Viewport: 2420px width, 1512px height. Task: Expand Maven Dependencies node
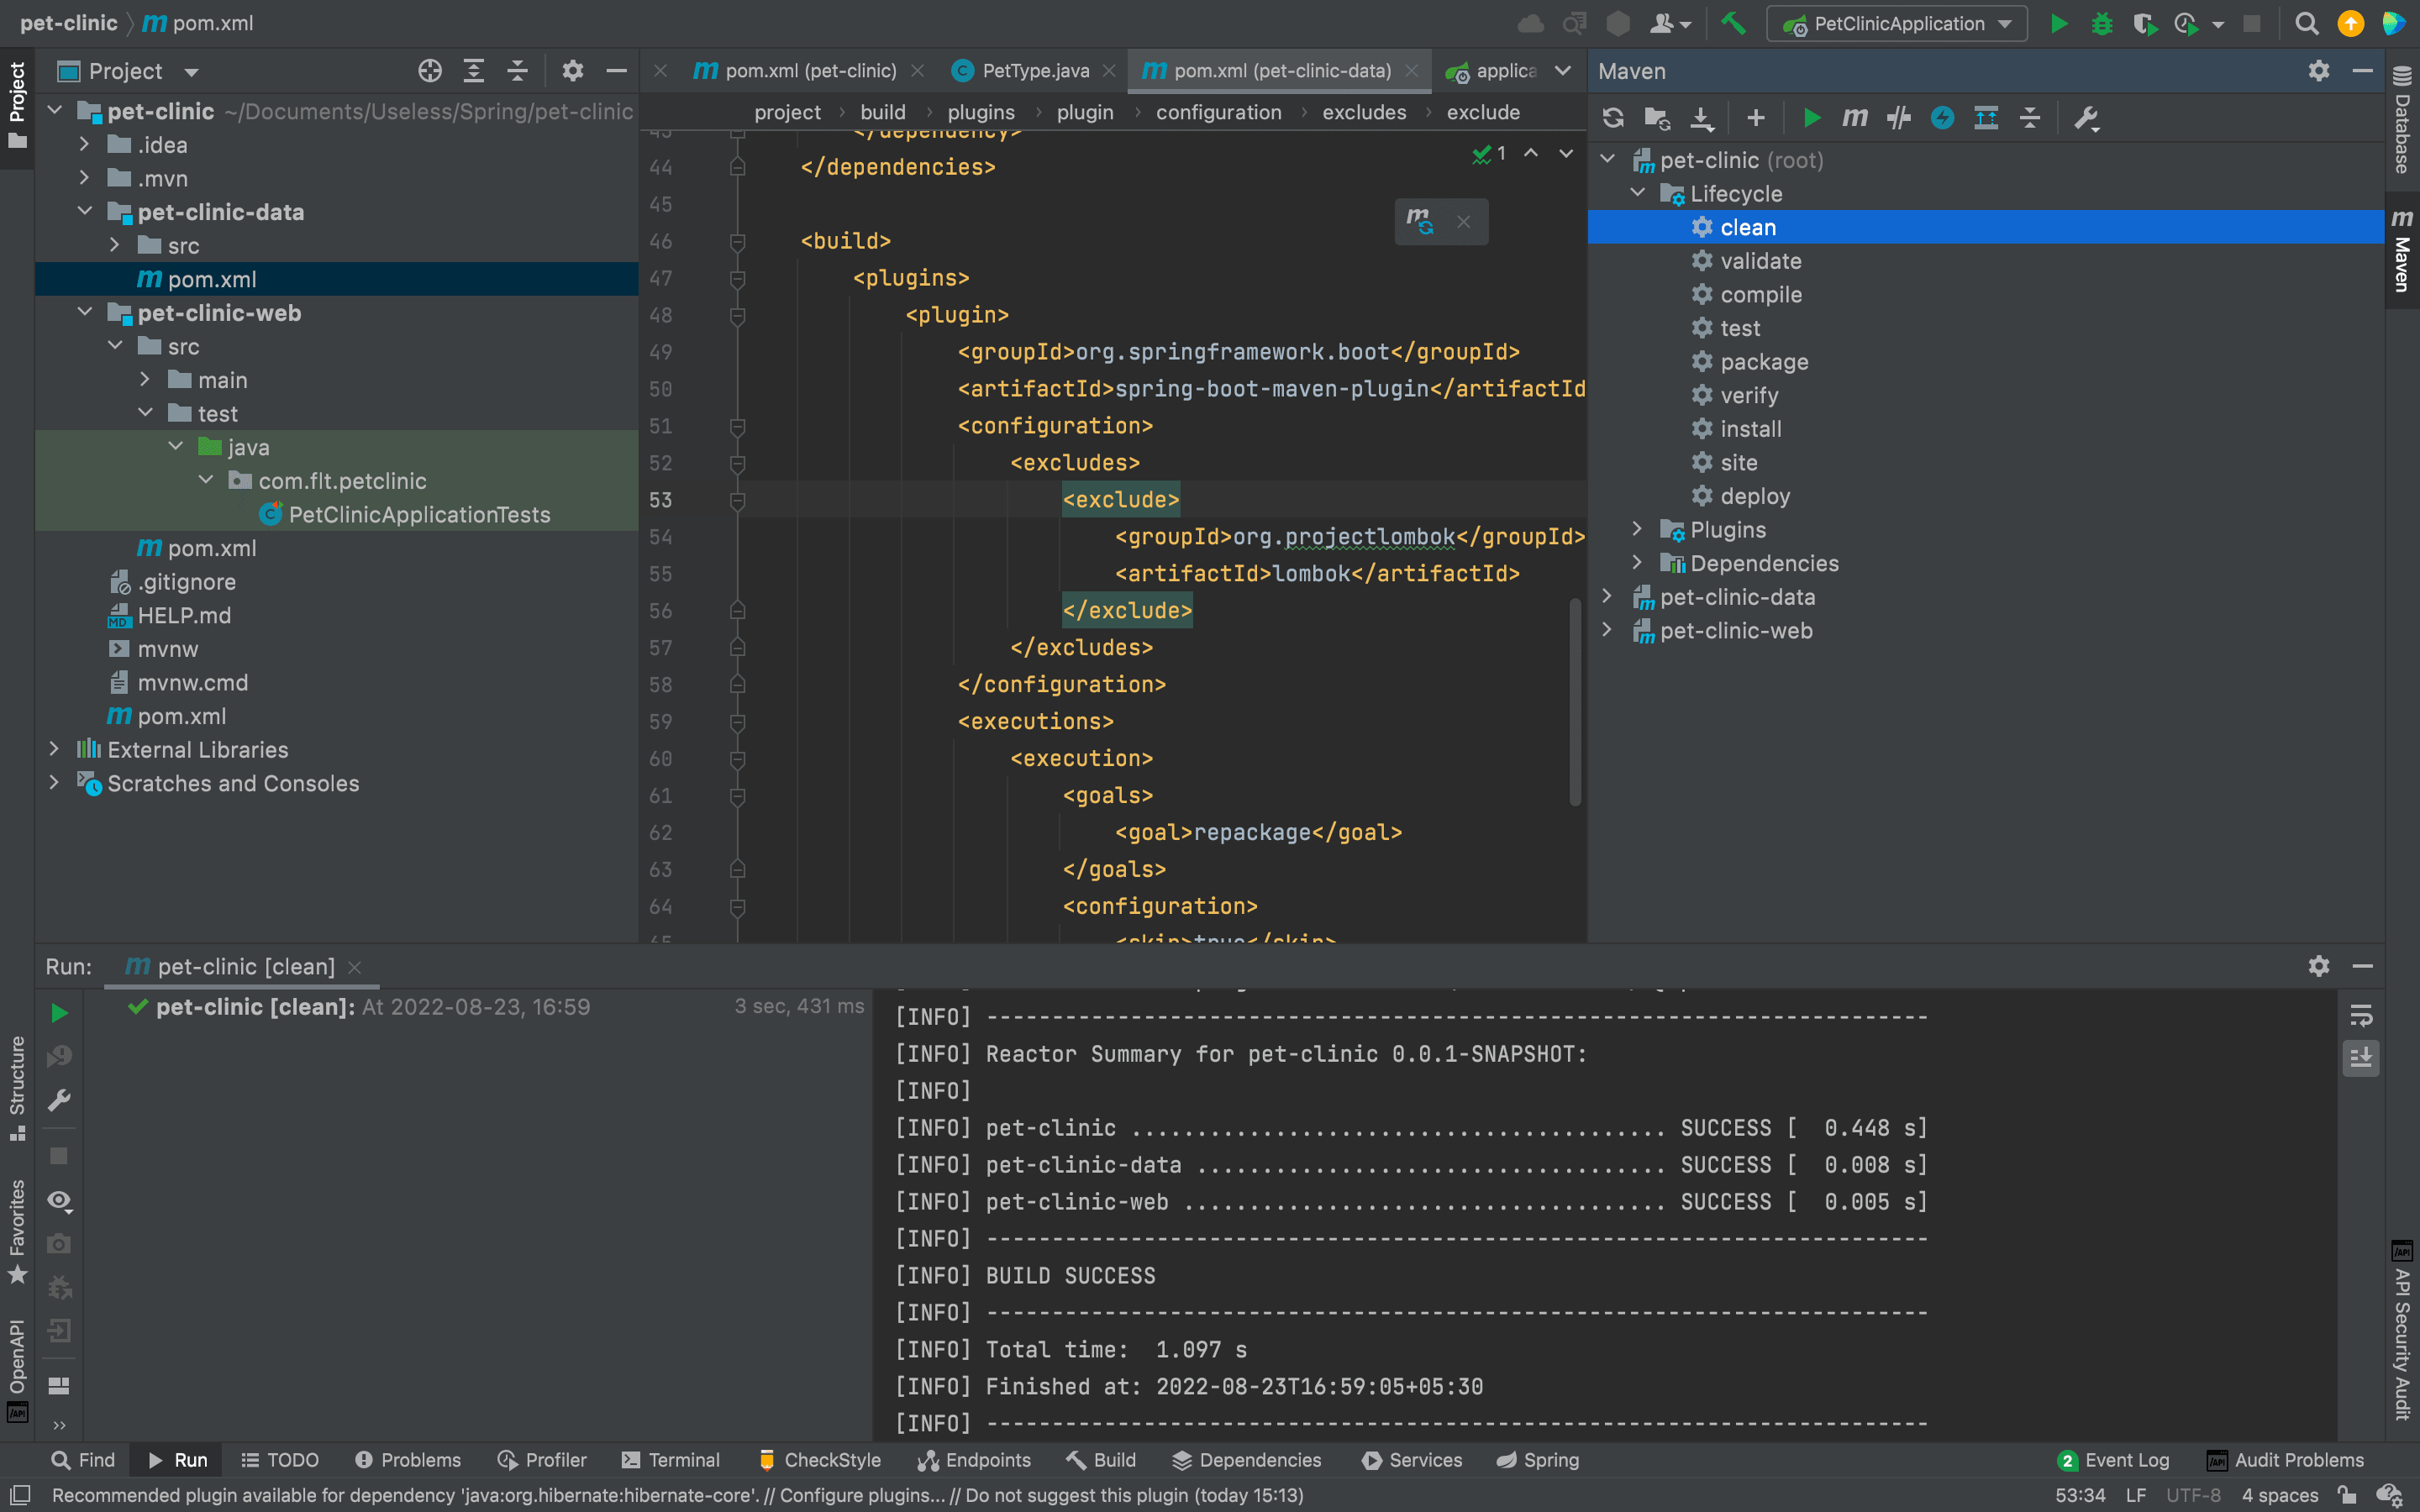point(1638,563)
